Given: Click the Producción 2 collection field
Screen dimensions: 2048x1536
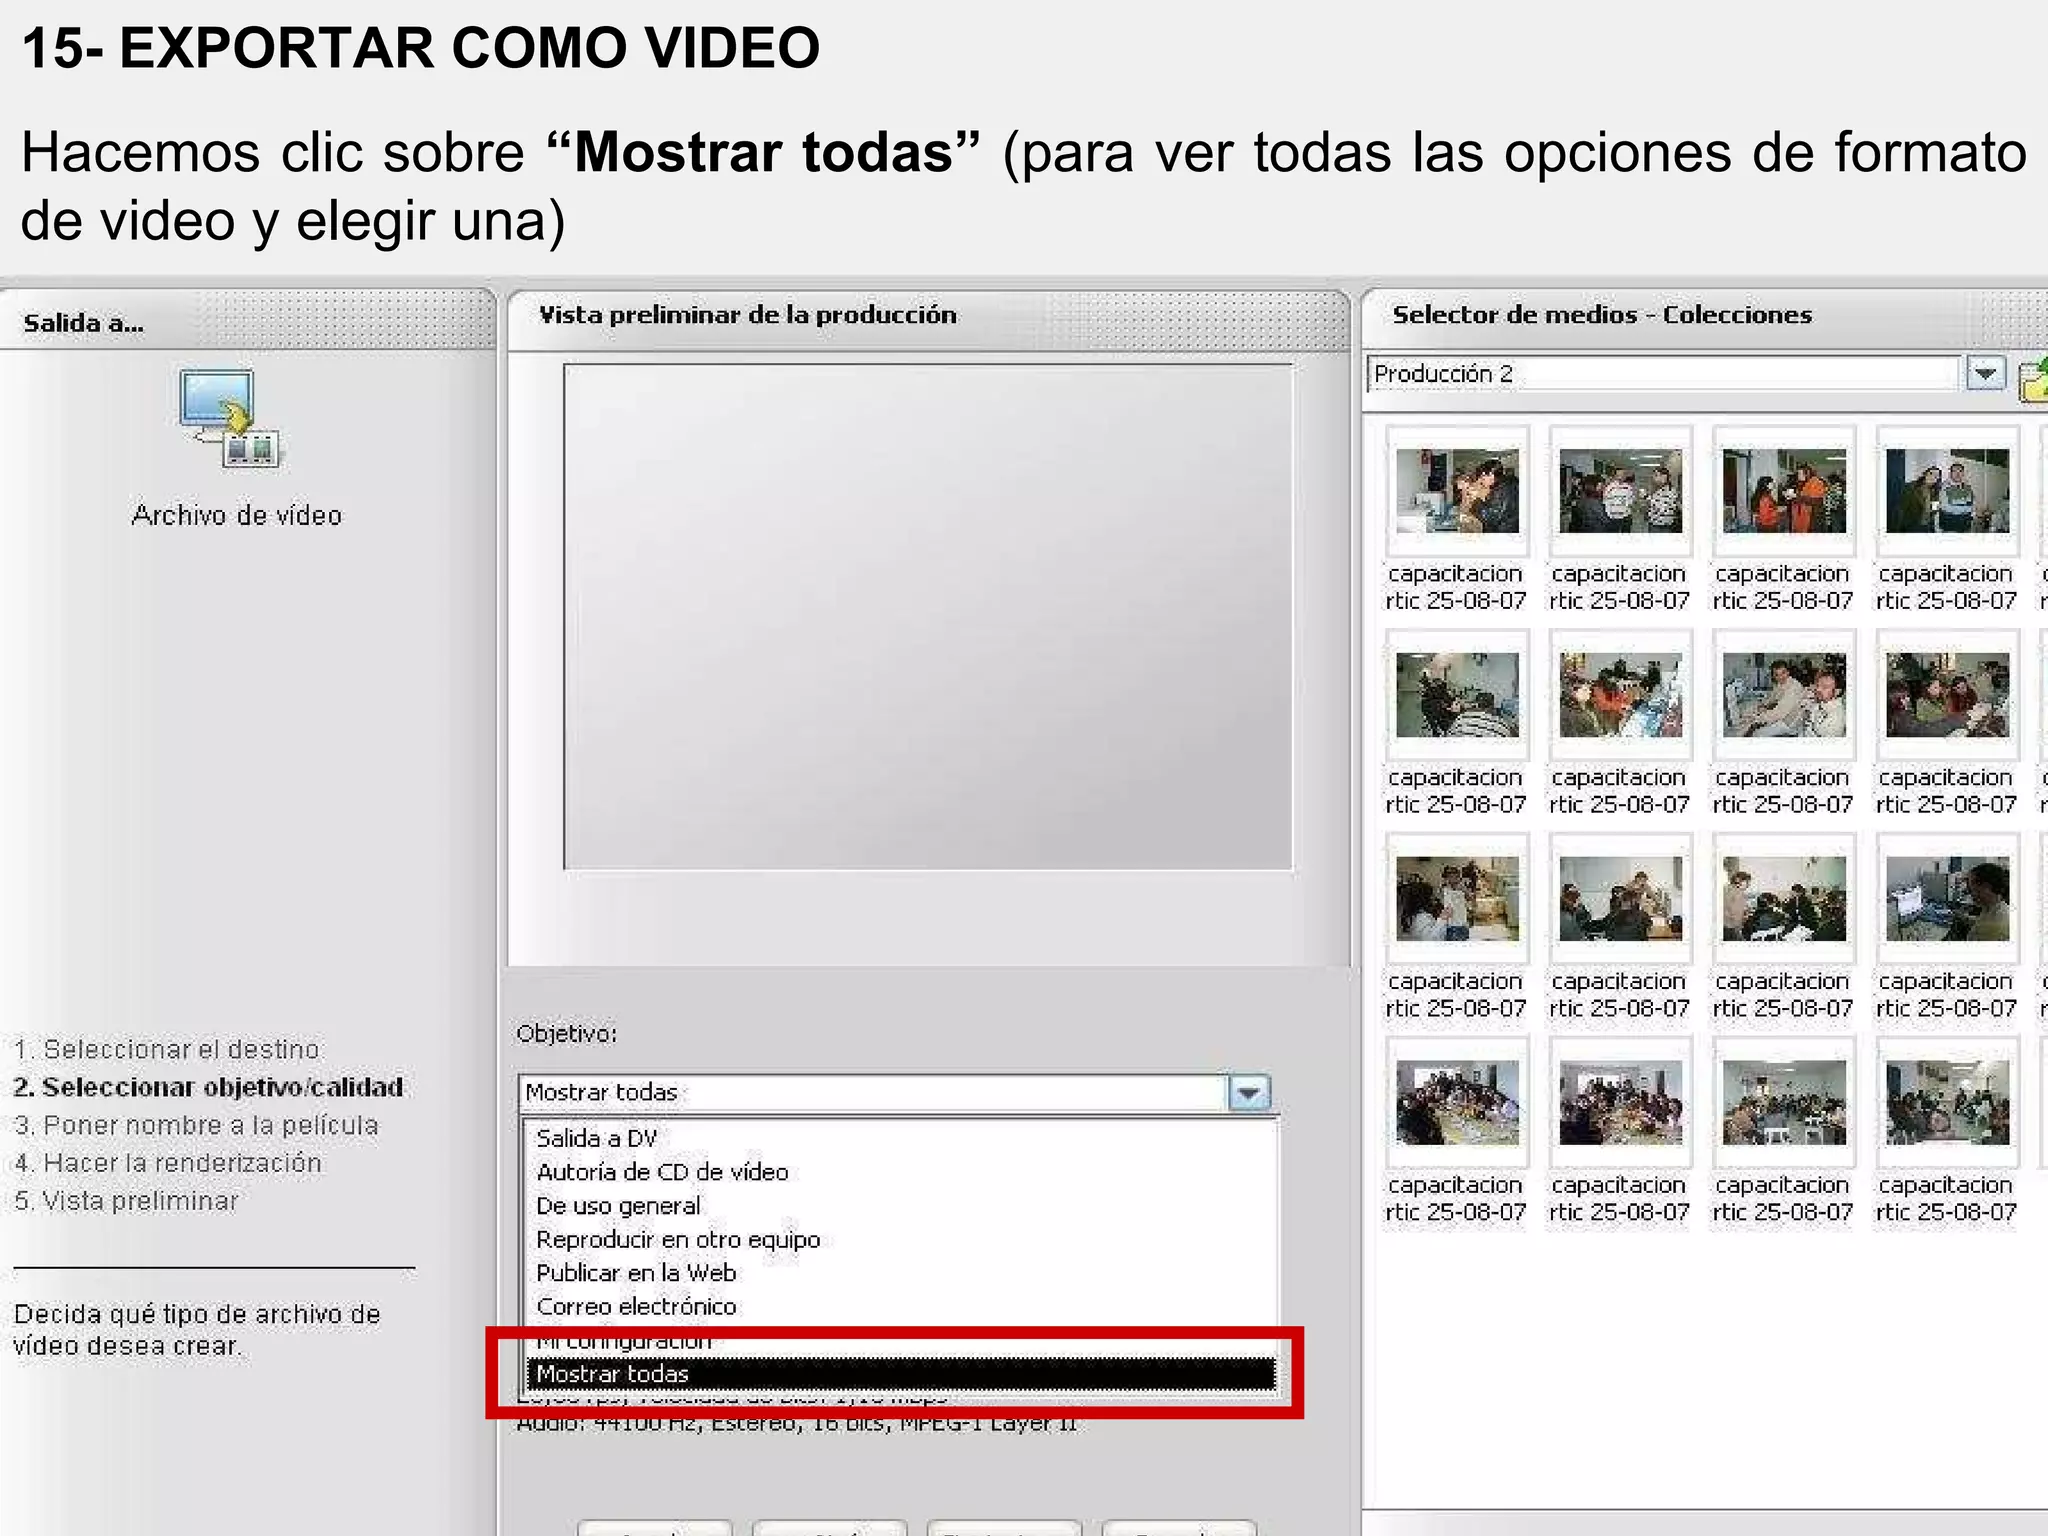Looking at the screenshot, I should (x=1662, y=374).
